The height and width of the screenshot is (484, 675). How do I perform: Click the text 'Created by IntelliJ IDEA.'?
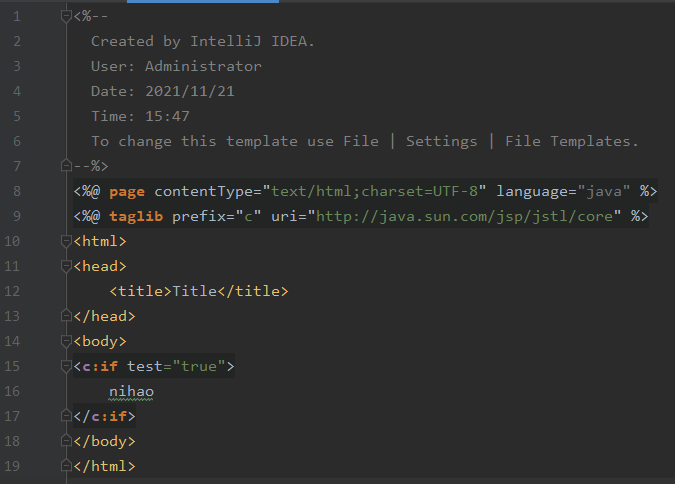point(203,41)
